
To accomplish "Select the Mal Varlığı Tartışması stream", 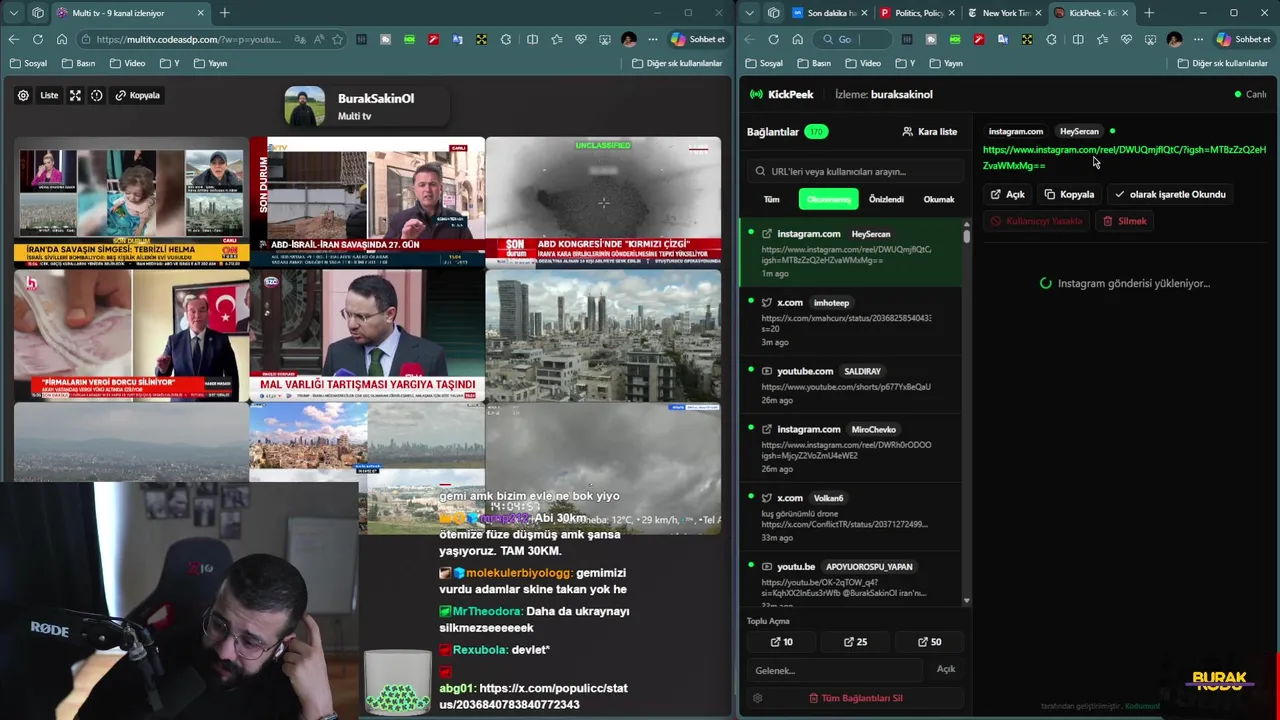I will pos(367,335).
